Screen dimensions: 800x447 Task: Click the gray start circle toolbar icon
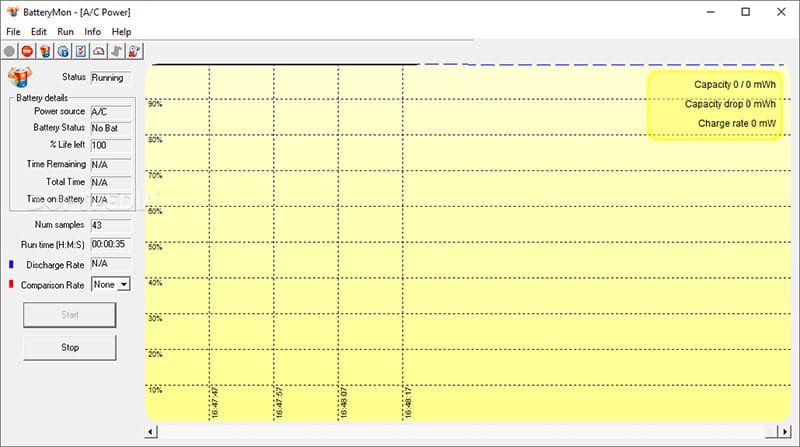coord(10,51)
